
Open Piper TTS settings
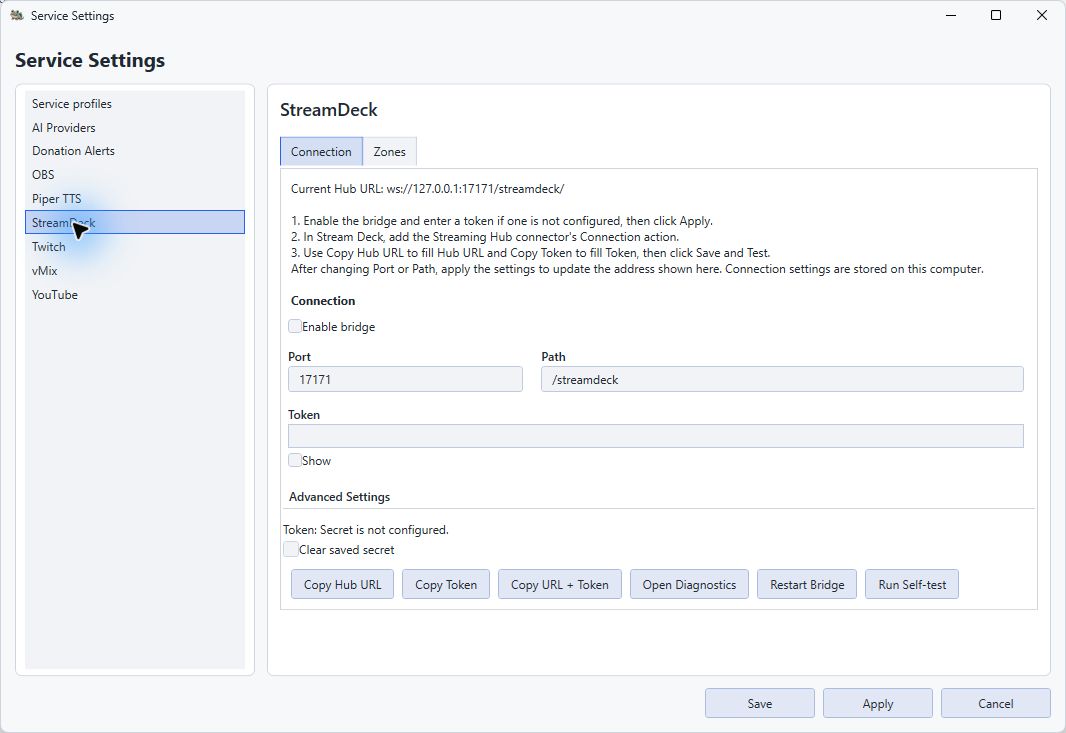tap(135, 199)
